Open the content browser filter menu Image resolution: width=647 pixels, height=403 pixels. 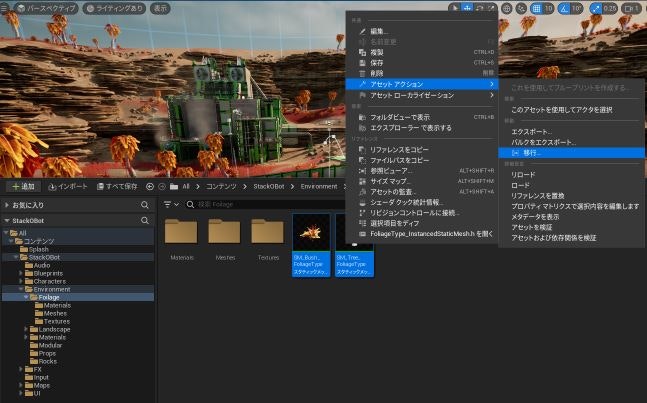tap(171, 204)
